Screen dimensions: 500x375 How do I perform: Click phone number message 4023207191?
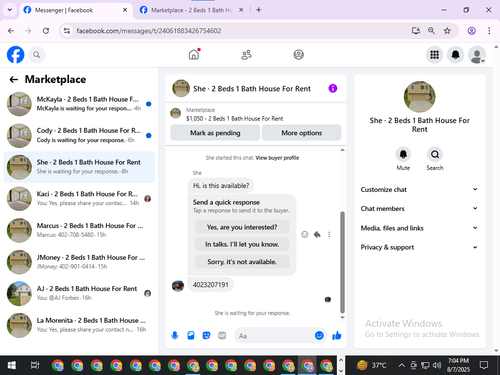211,285
